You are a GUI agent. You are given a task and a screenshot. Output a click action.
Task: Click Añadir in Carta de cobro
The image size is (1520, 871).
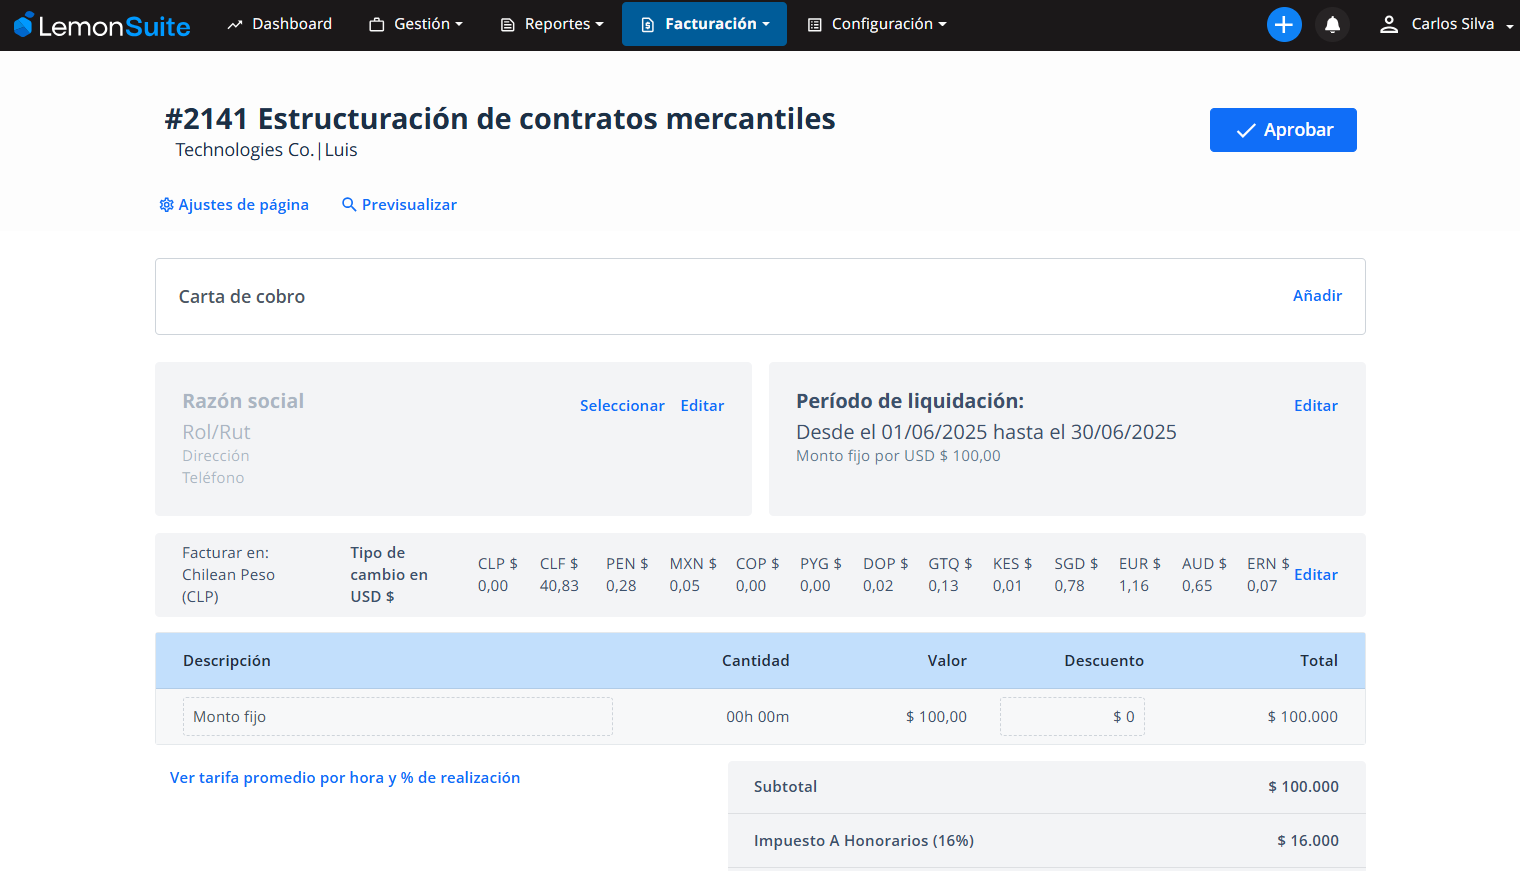[x=1317, y=296]
